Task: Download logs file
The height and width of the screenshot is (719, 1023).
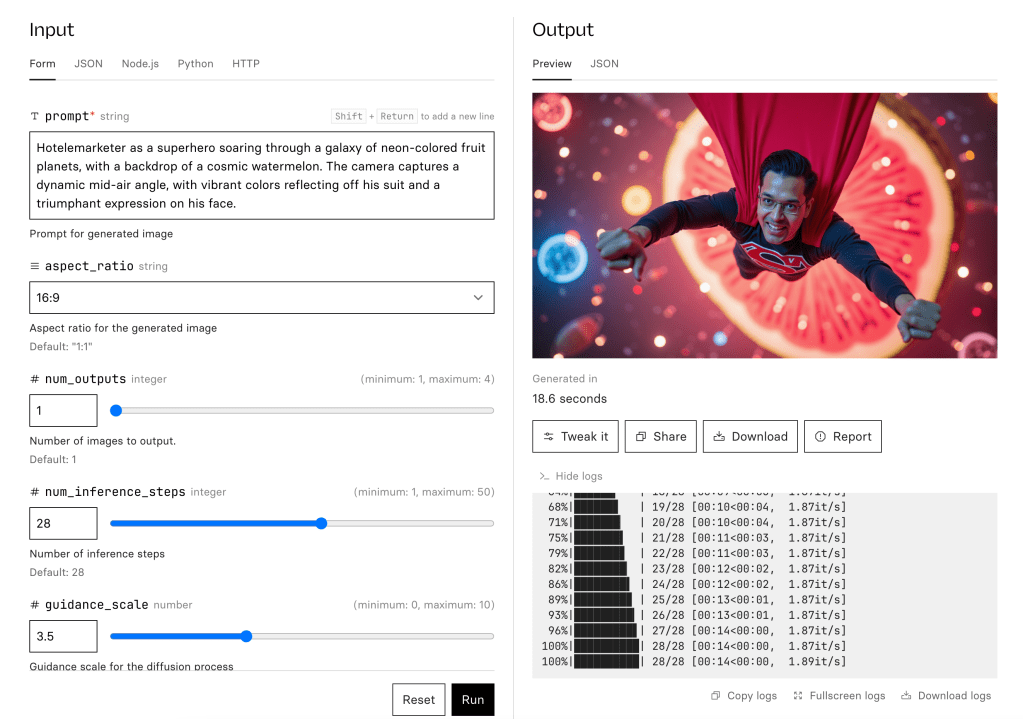Action: 946,696
